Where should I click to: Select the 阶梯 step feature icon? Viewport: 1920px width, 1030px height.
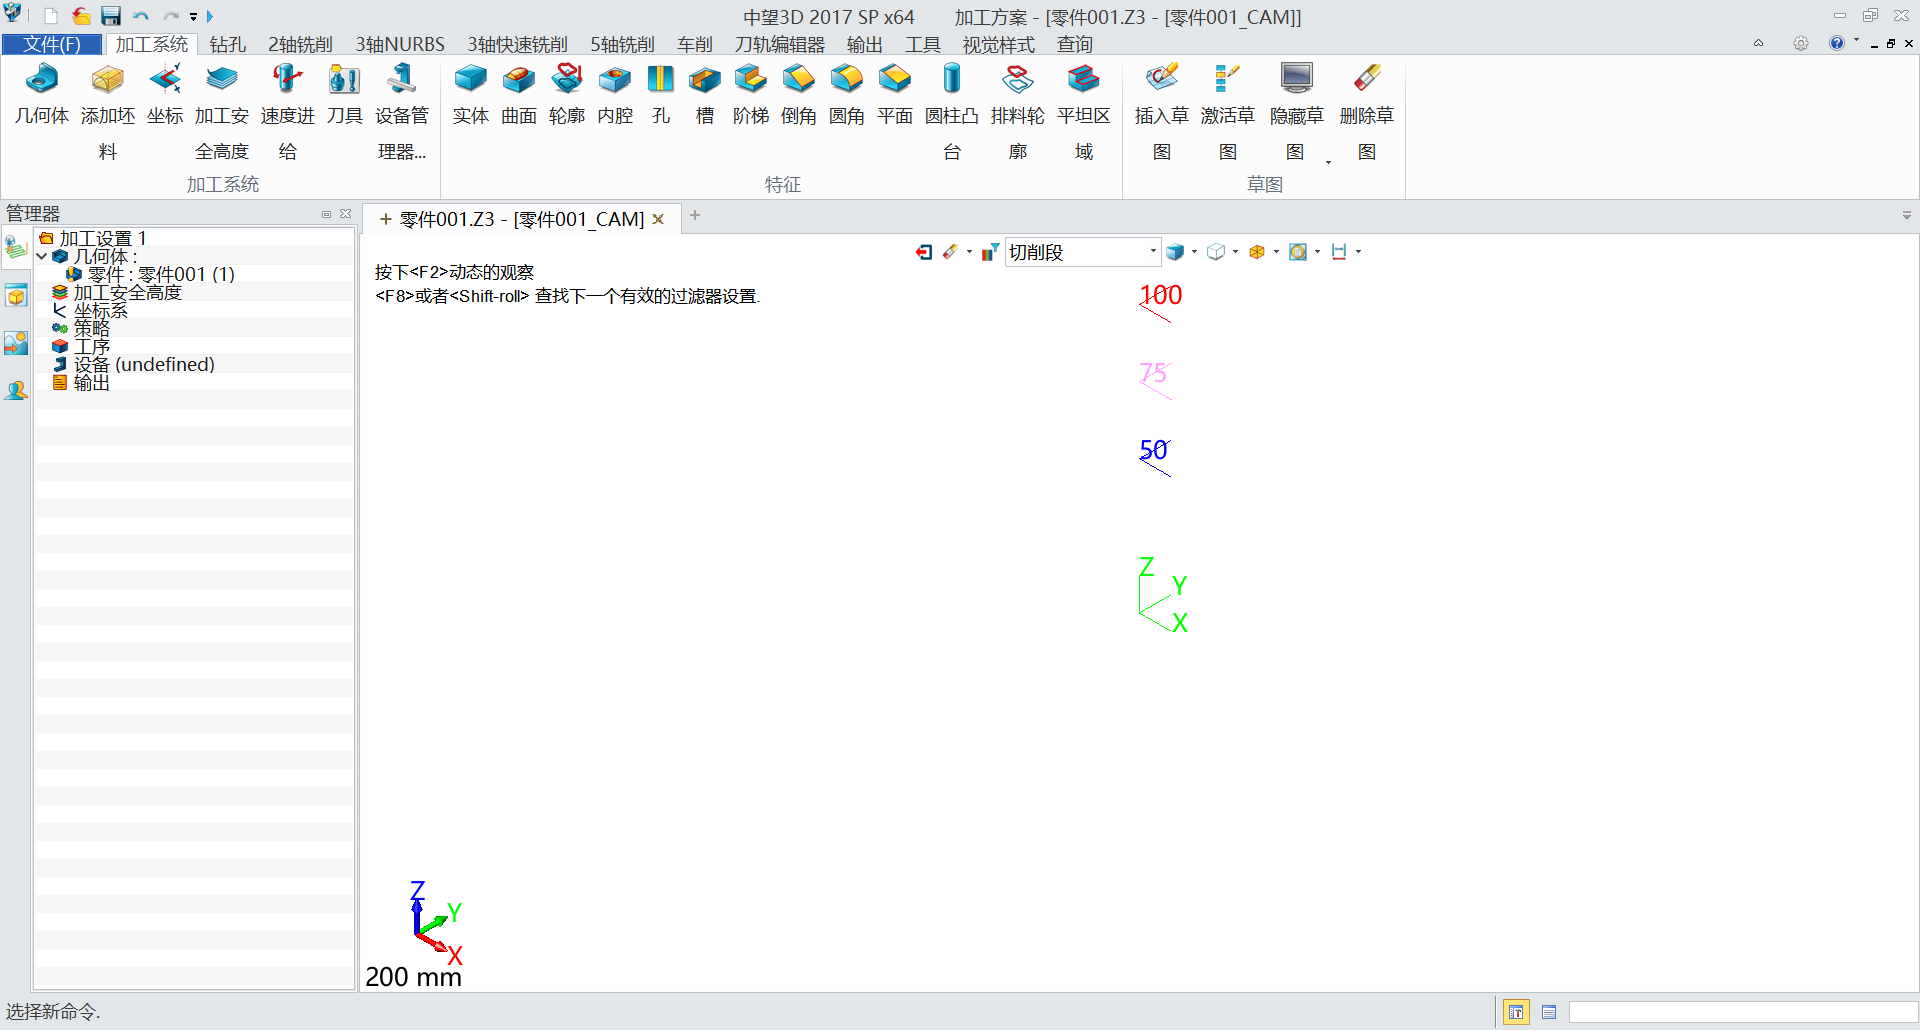751,80
